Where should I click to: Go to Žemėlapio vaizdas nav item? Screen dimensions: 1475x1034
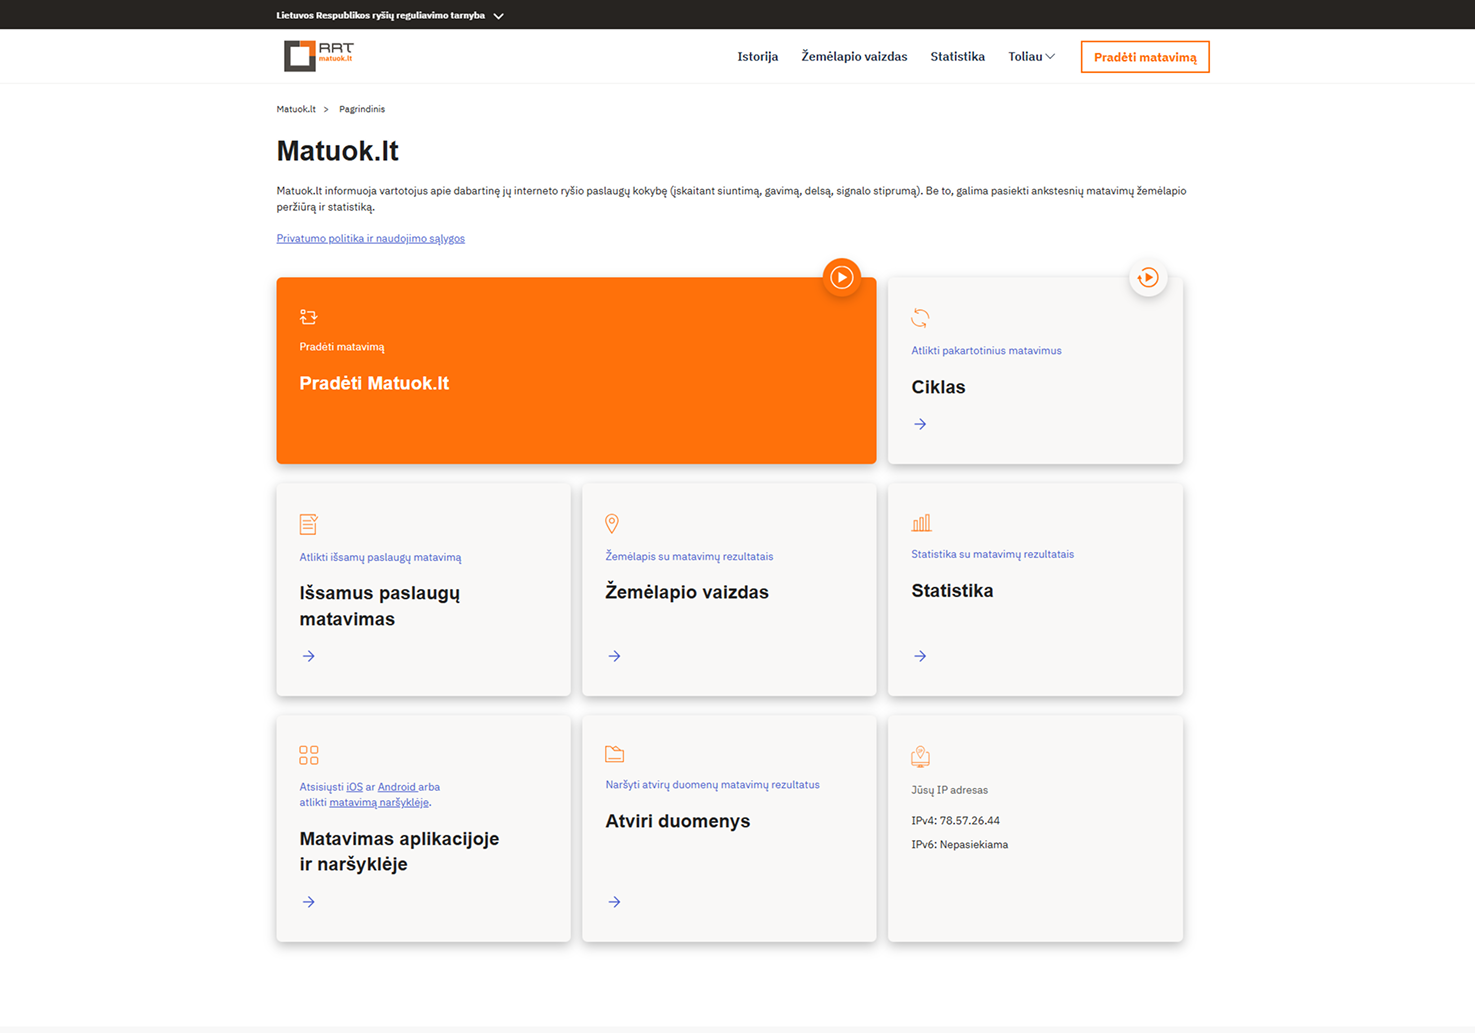pos(854,57)
